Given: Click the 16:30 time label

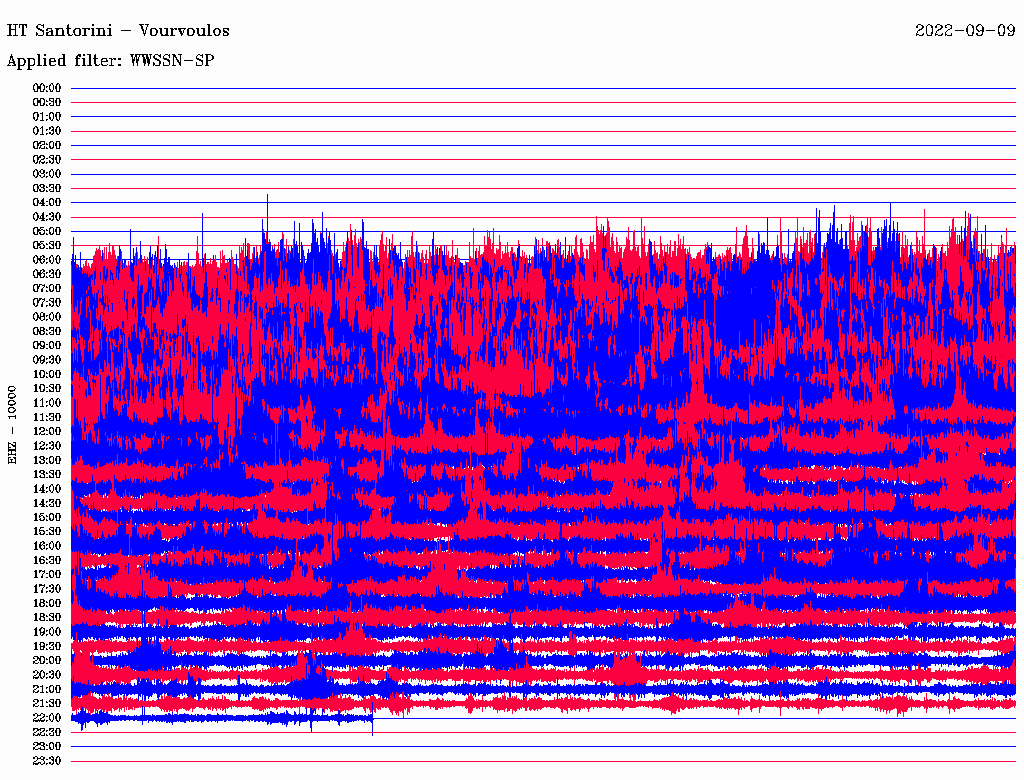Looking at the screenshot, I should [x=47, y=560].
